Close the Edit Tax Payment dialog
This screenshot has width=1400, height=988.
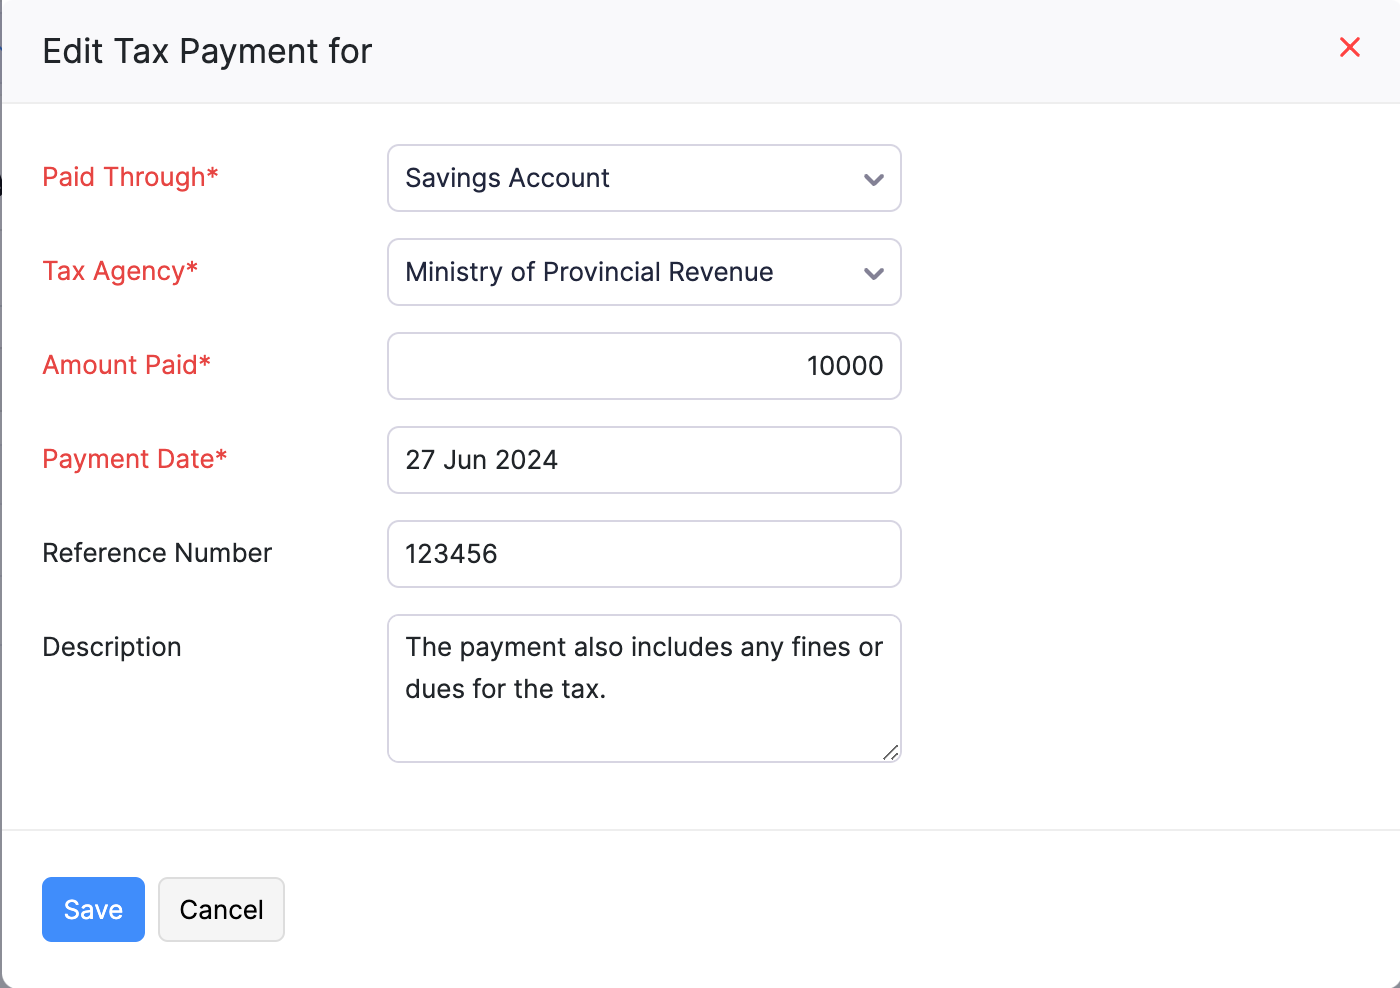click(x=1349, y=47)
